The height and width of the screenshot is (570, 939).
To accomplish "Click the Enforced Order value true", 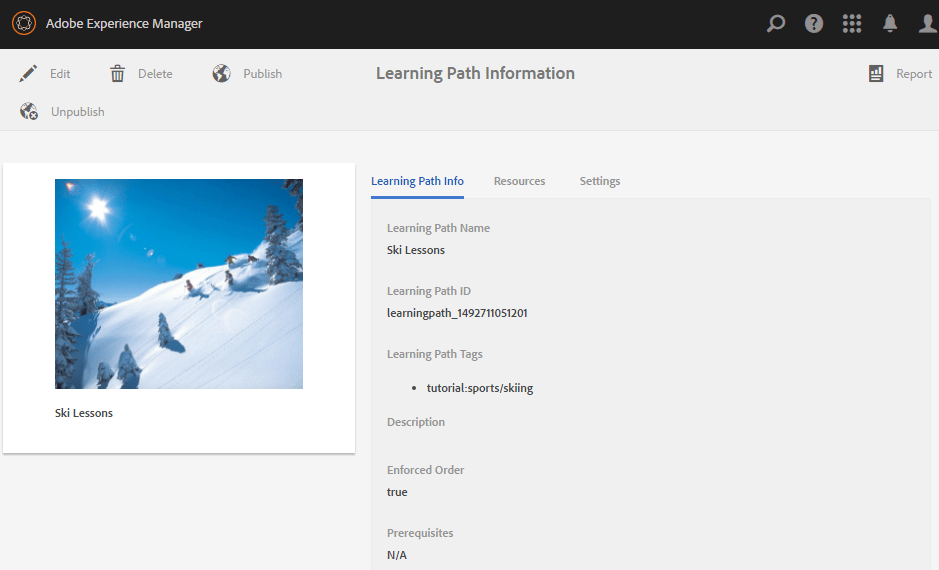I will coord(397,492).
